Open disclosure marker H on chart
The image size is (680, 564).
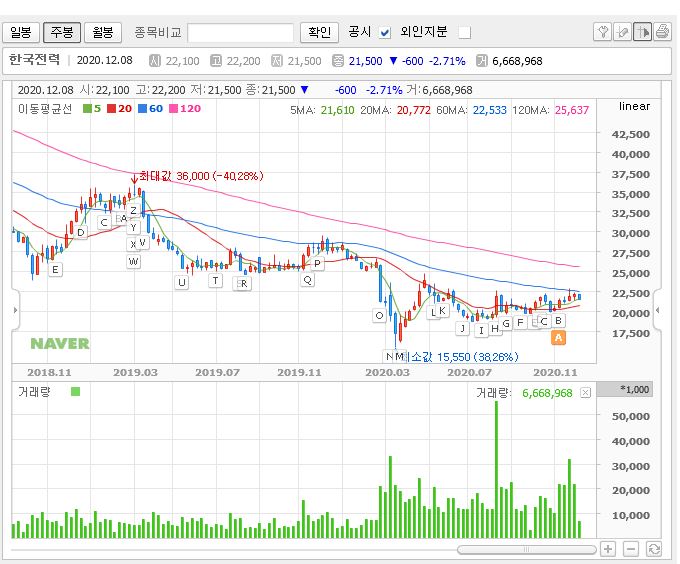tap(494, 329)
